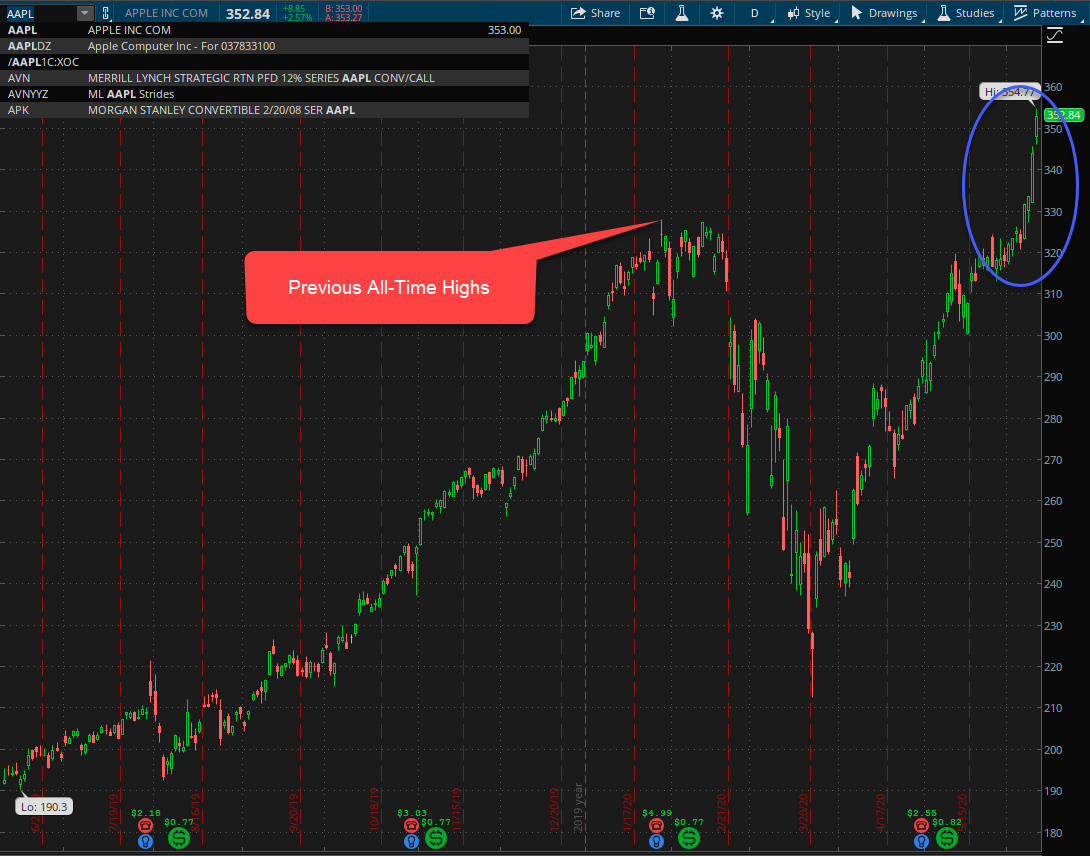Click the $0.82 green dividend icon
1090x856 pixels.
[x=946, y=838]
